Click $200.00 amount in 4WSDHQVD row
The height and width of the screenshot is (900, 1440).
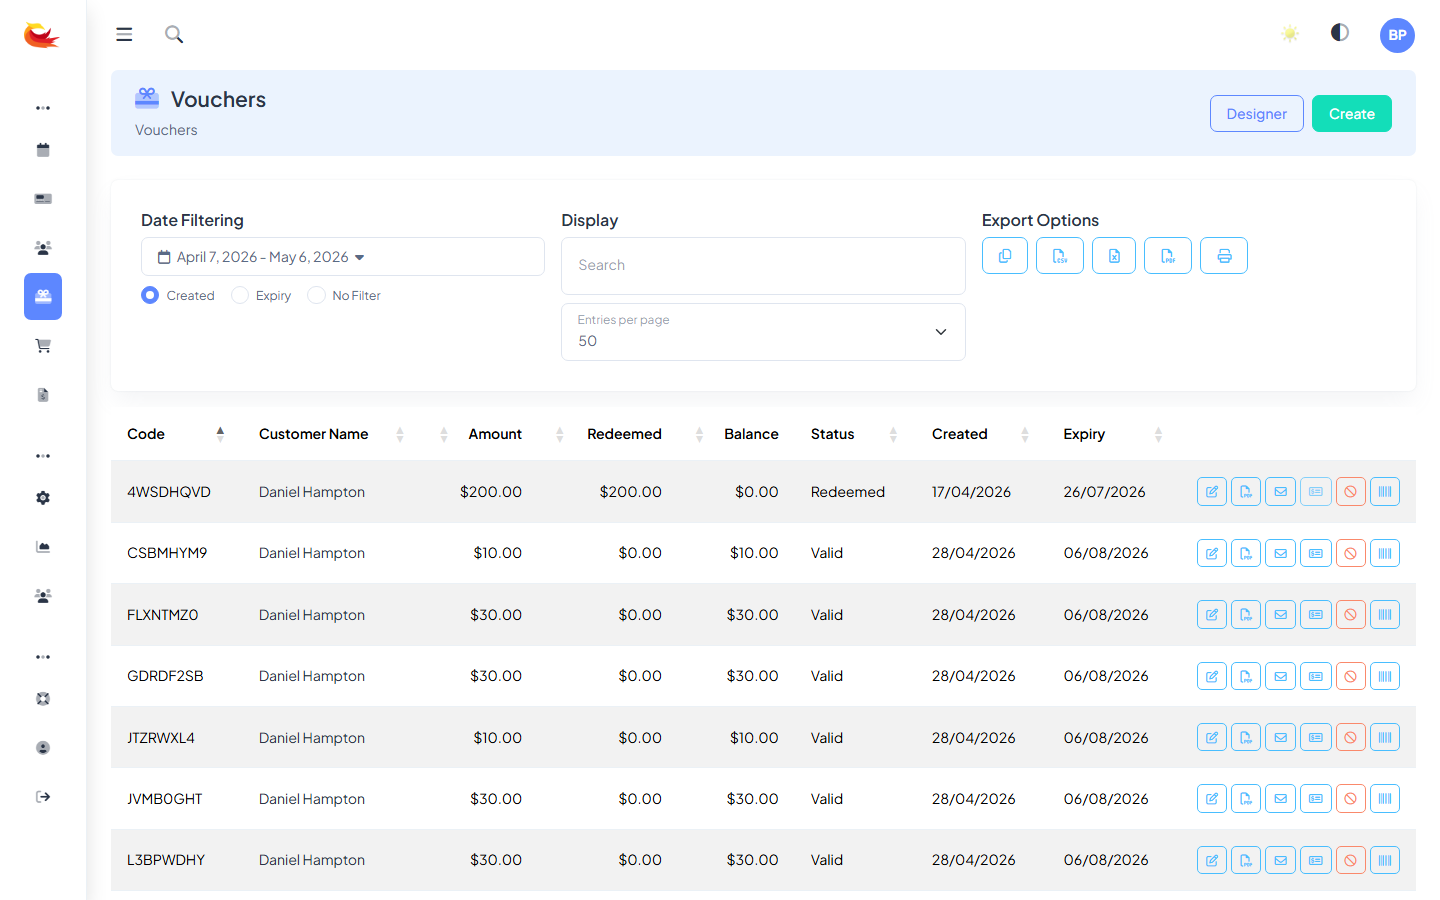pos(491,492)
